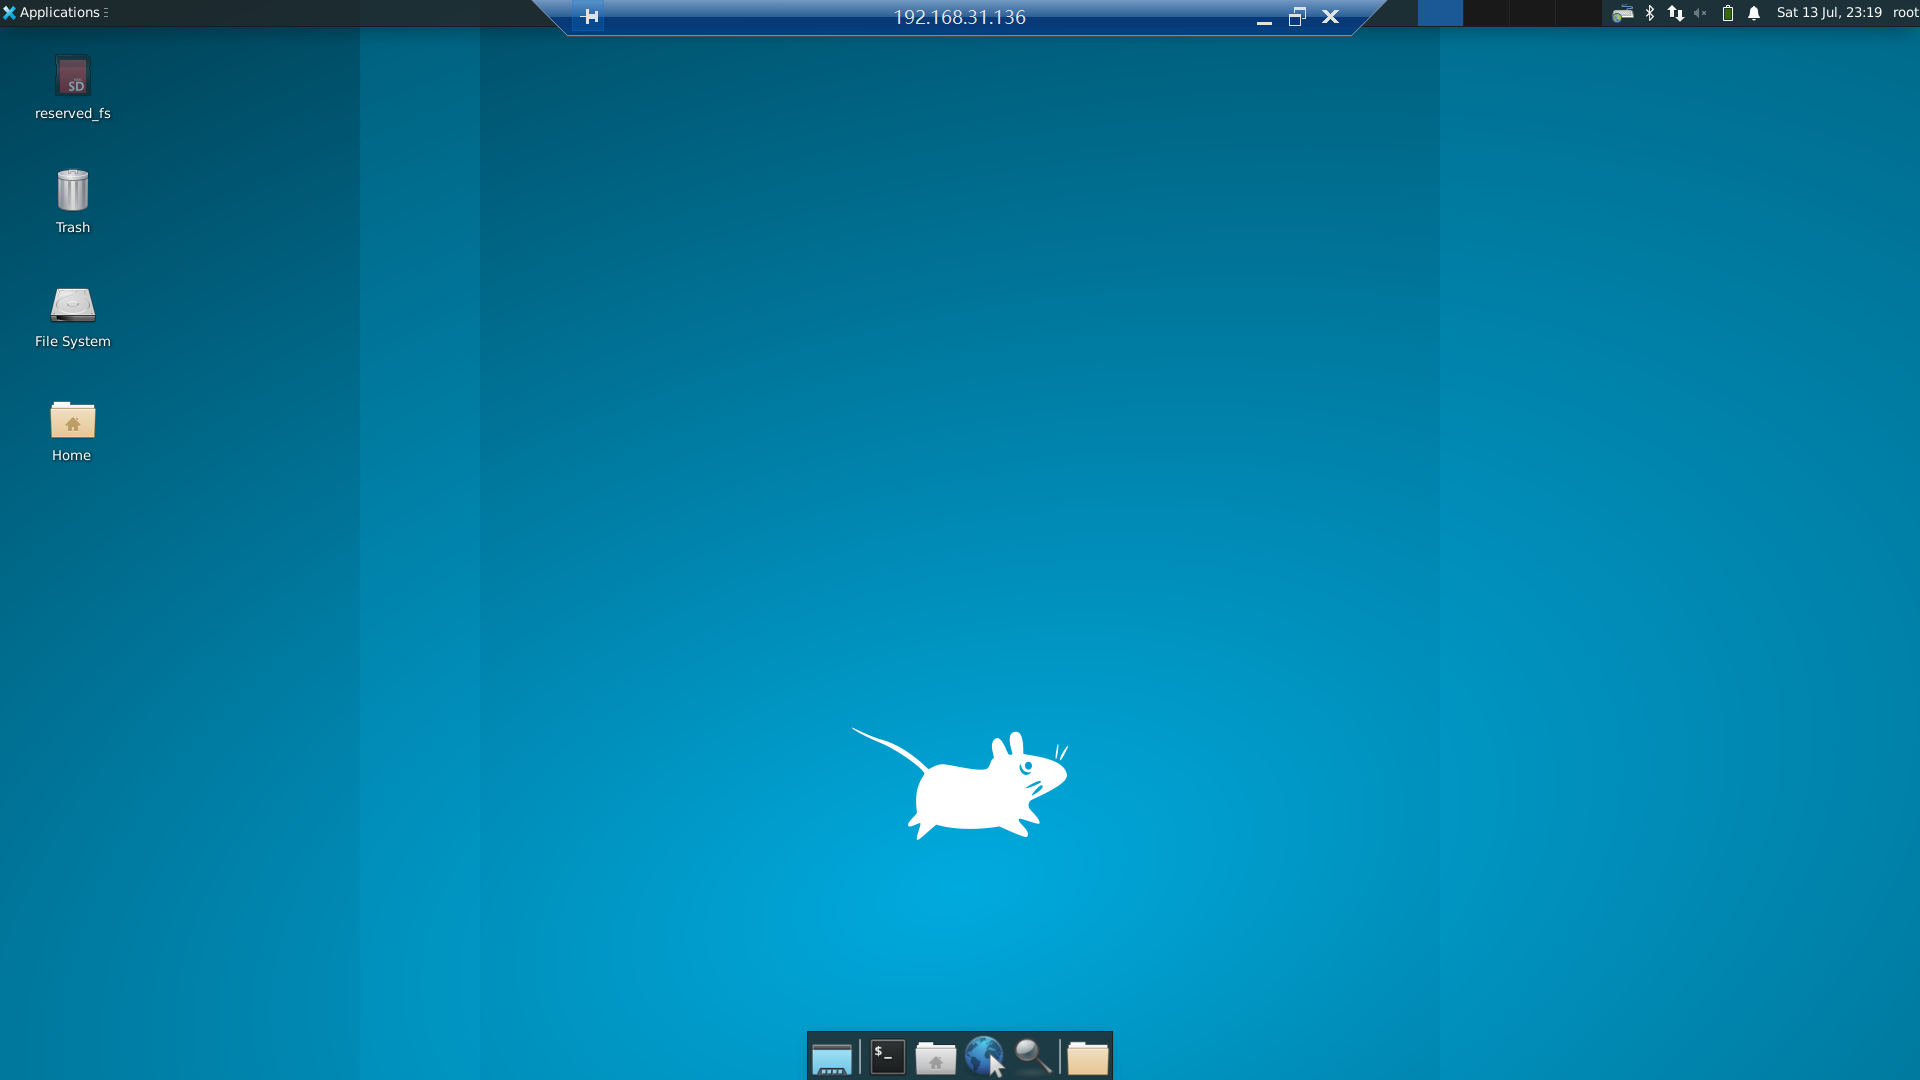Open the root user menu
This screenshot has width=1920, height=1080.
pos(1905,13)
